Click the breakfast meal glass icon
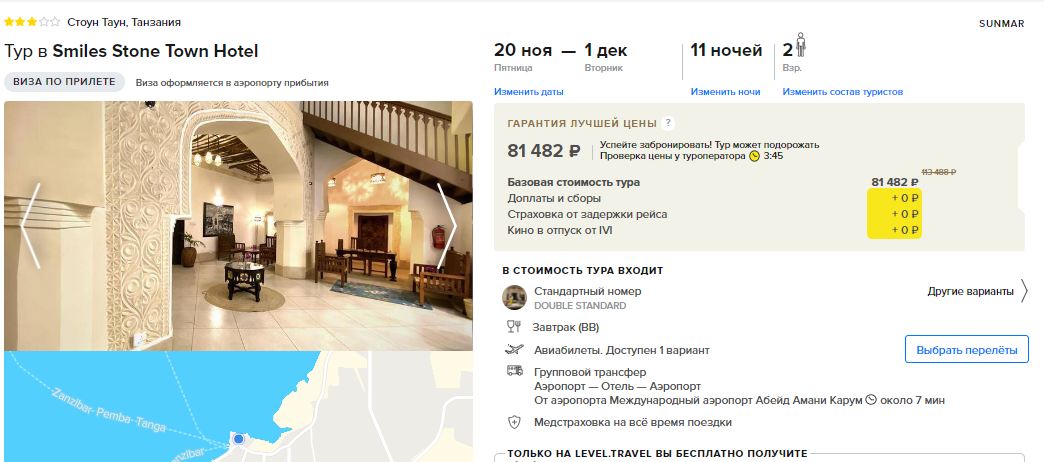Screen dimensions: 1044x462 [513, 327]
